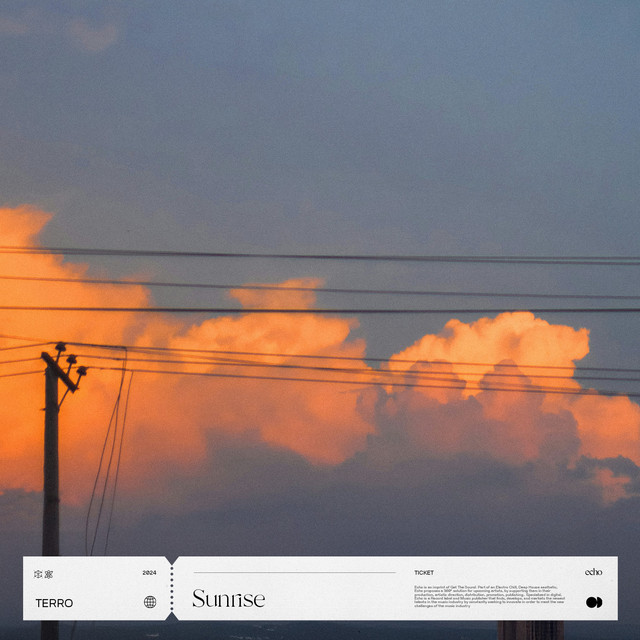Click the small orange cloud in center
Viewport: 640px width, 640px height.
click(275, 295)
